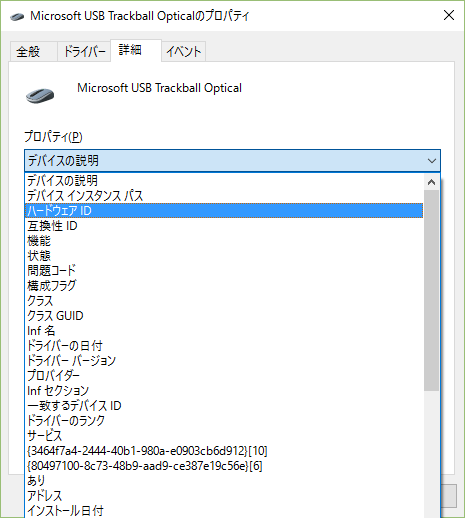Screen dimensions: 465x518
Task: Choose インストール日付 from the list
Action: coord(224,510)
